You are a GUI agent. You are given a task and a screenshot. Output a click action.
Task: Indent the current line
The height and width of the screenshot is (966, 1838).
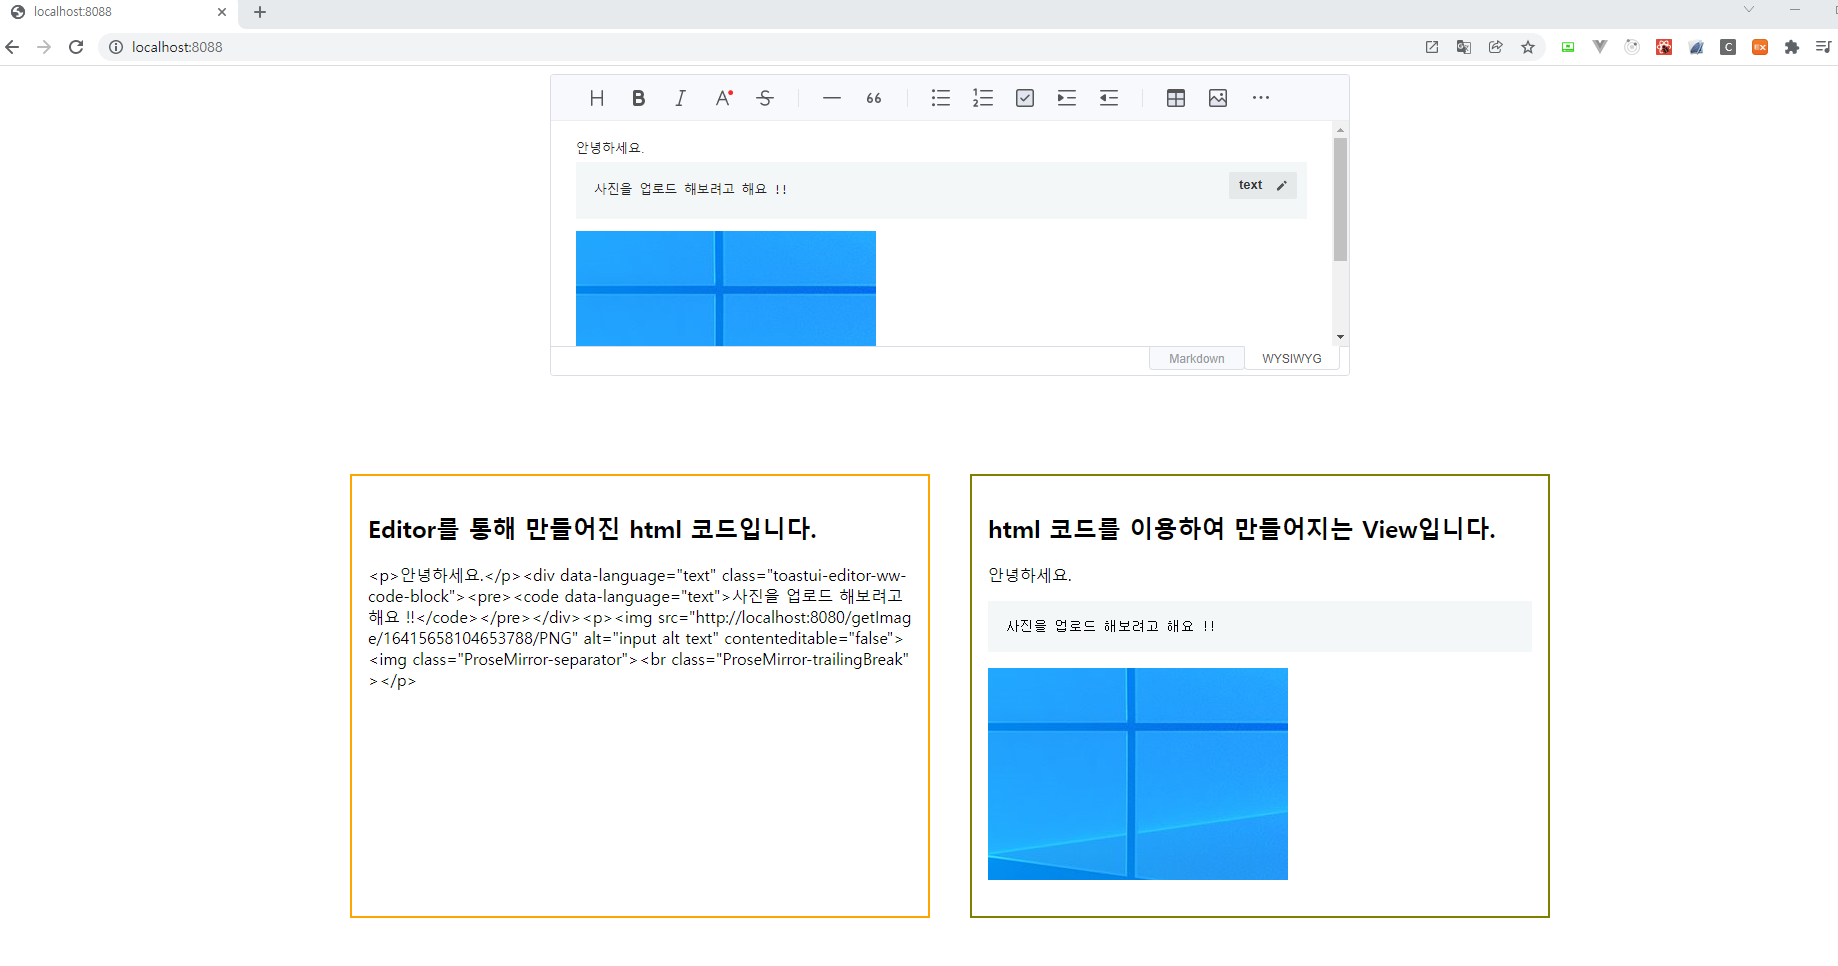tap(1067, 98)
